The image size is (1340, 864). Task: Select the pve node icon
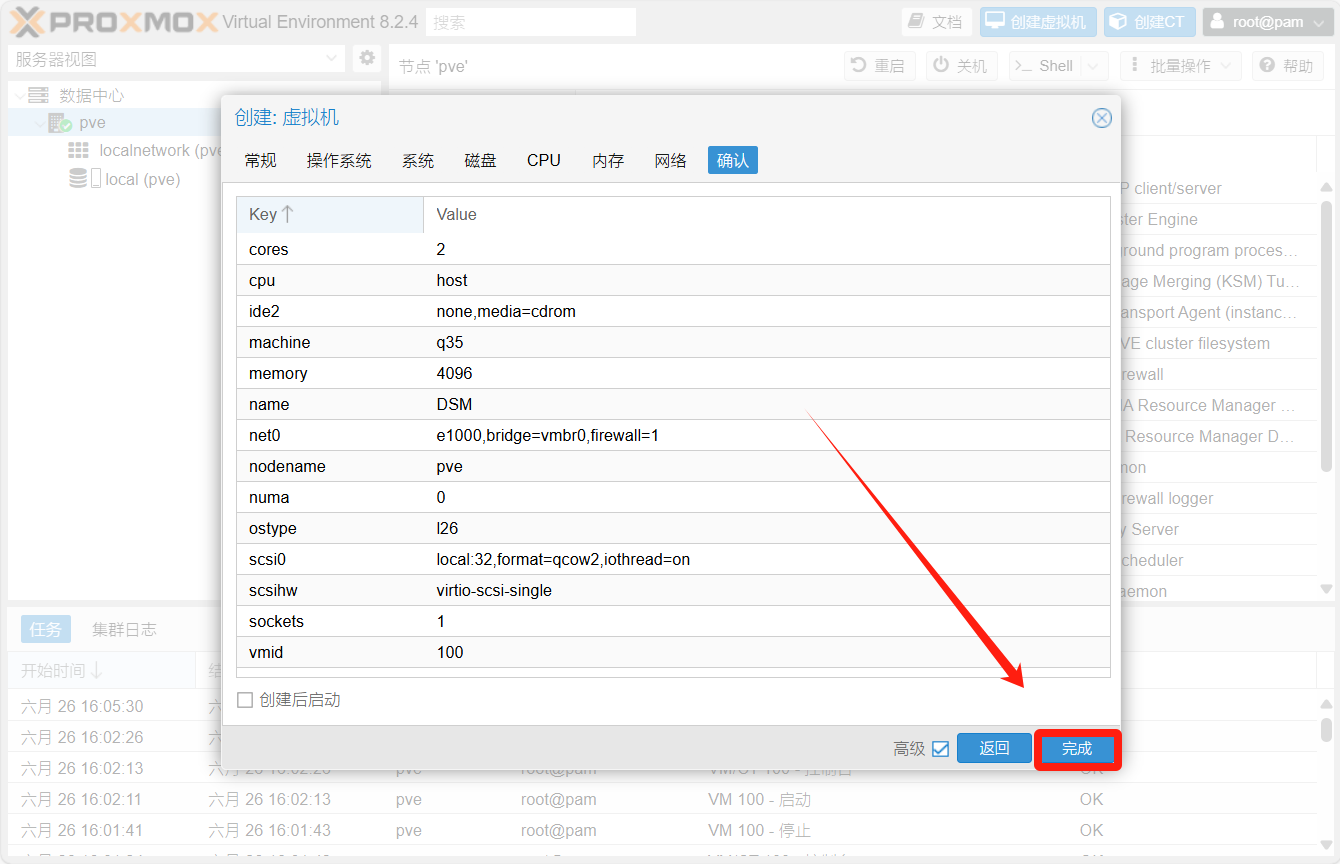click(60, 123)
